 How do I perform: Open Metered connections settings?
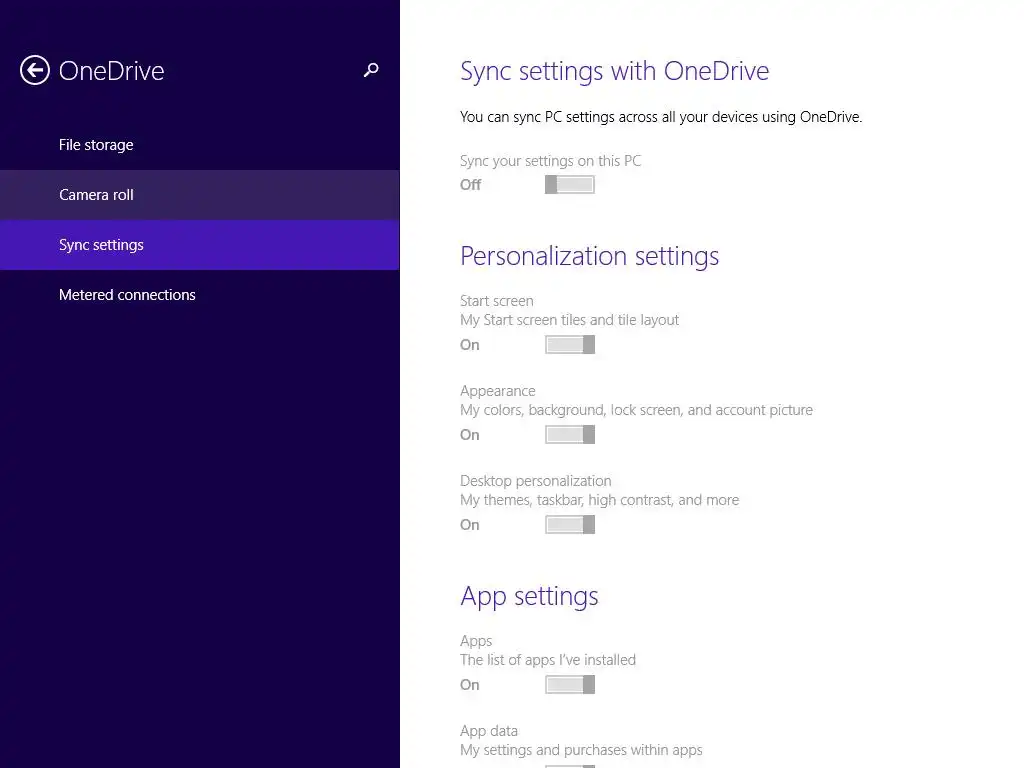pos(200,295)
